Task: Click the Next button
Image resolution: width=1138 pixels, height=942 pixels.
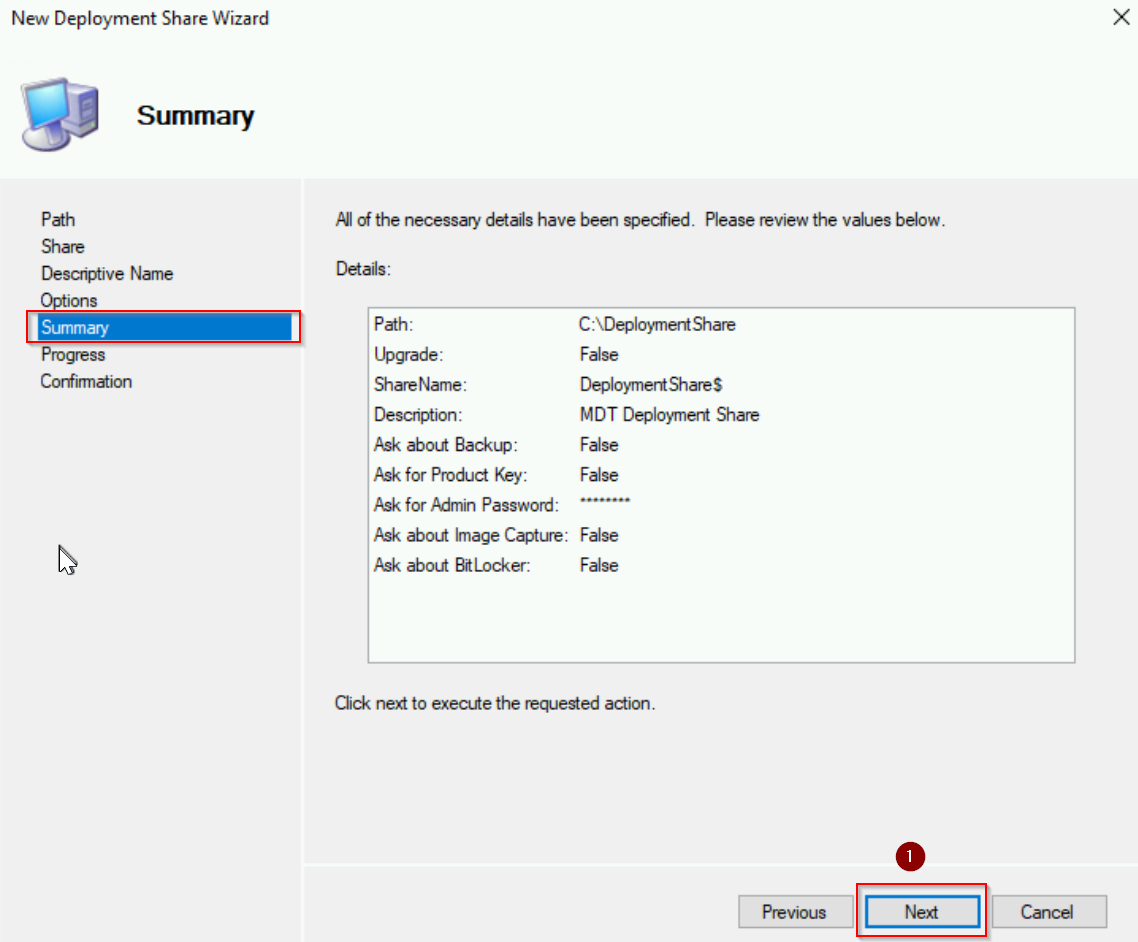Action: click(x=920, y=911)
